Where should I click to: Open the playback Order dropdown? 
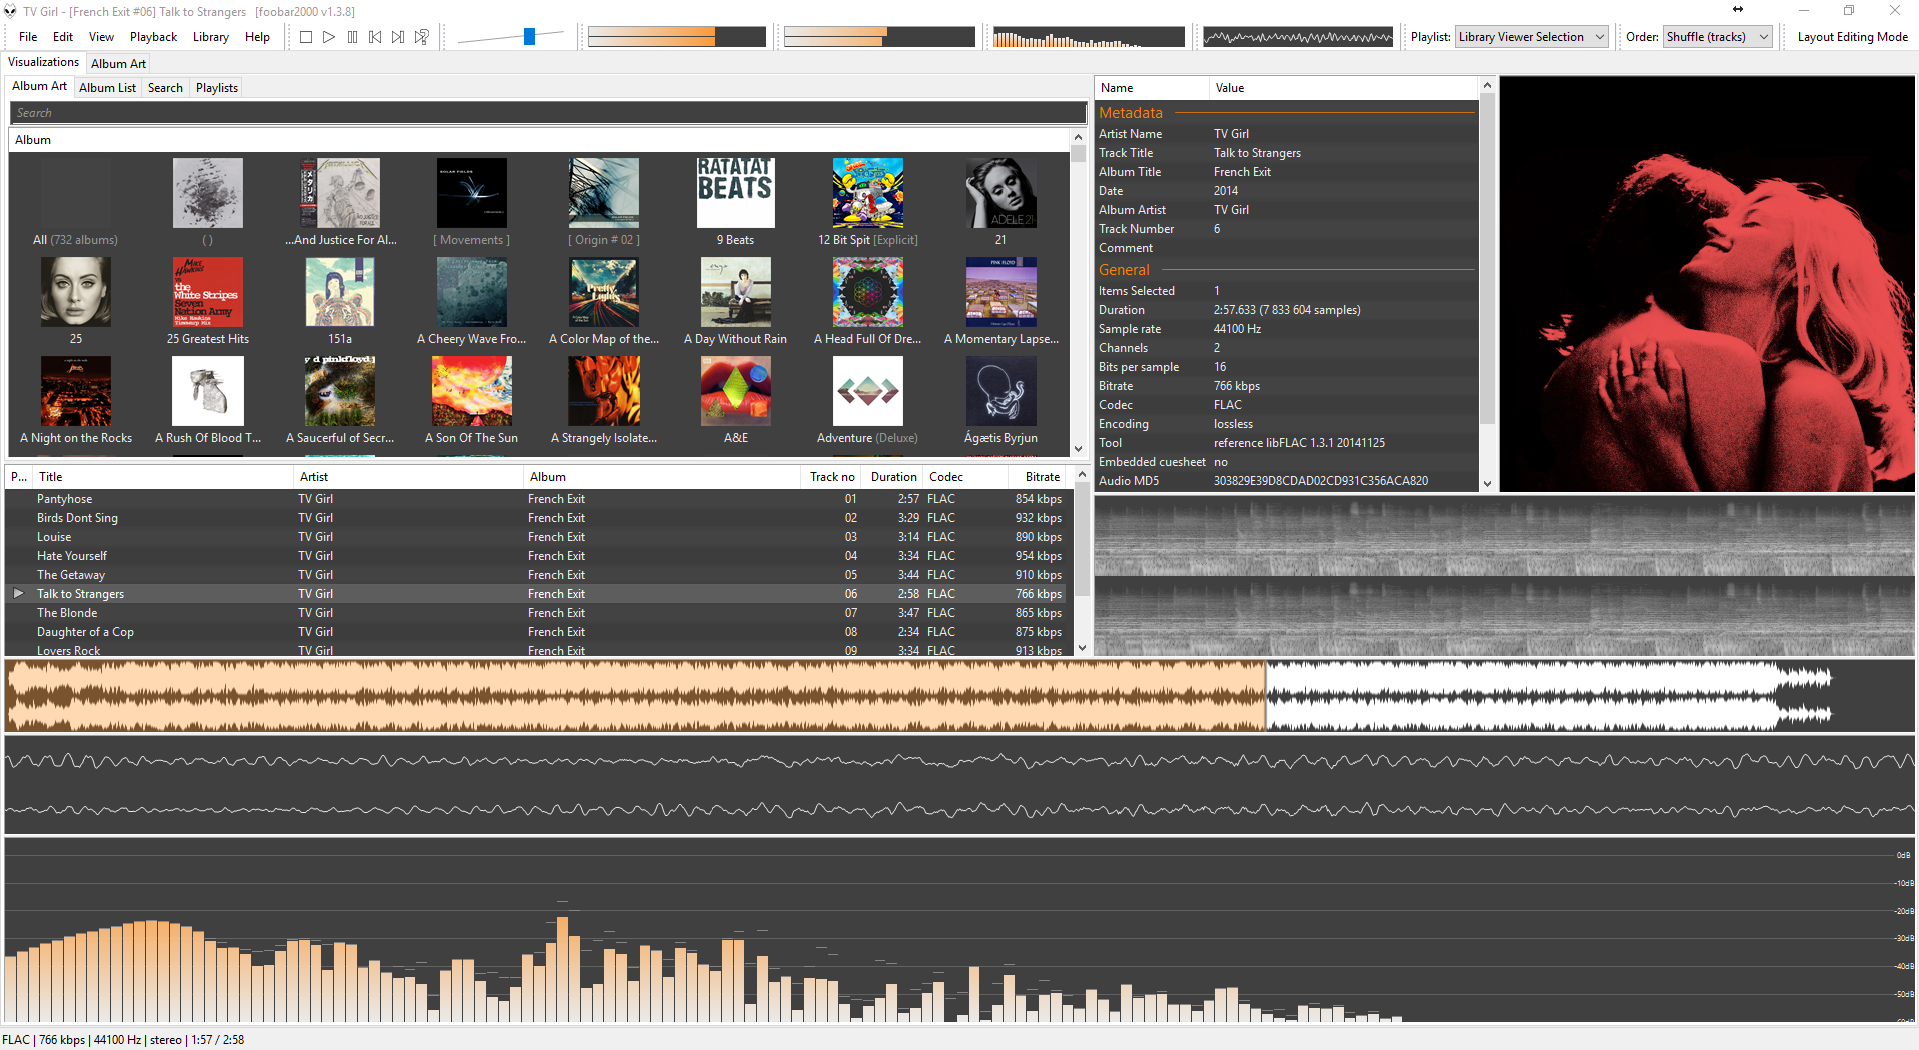click(x=1717, y=37)
